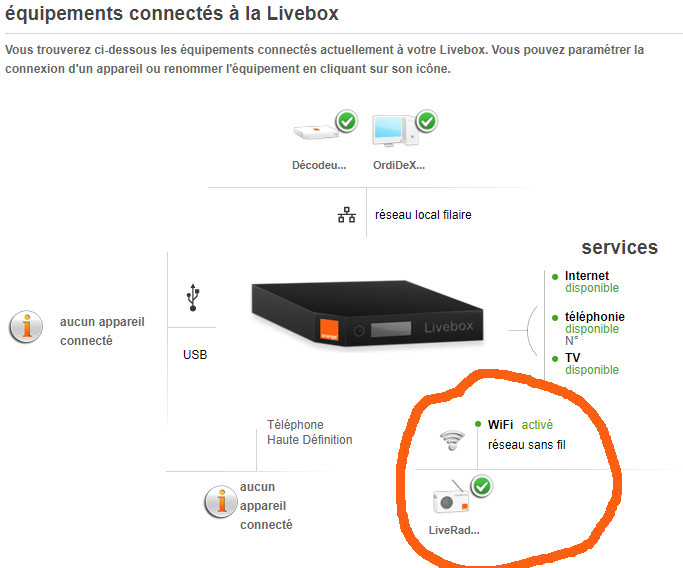Screen dimensions: 683x568
Task: Click the green checkmark on LiveRadio
Action: click(x=482, y=486)
